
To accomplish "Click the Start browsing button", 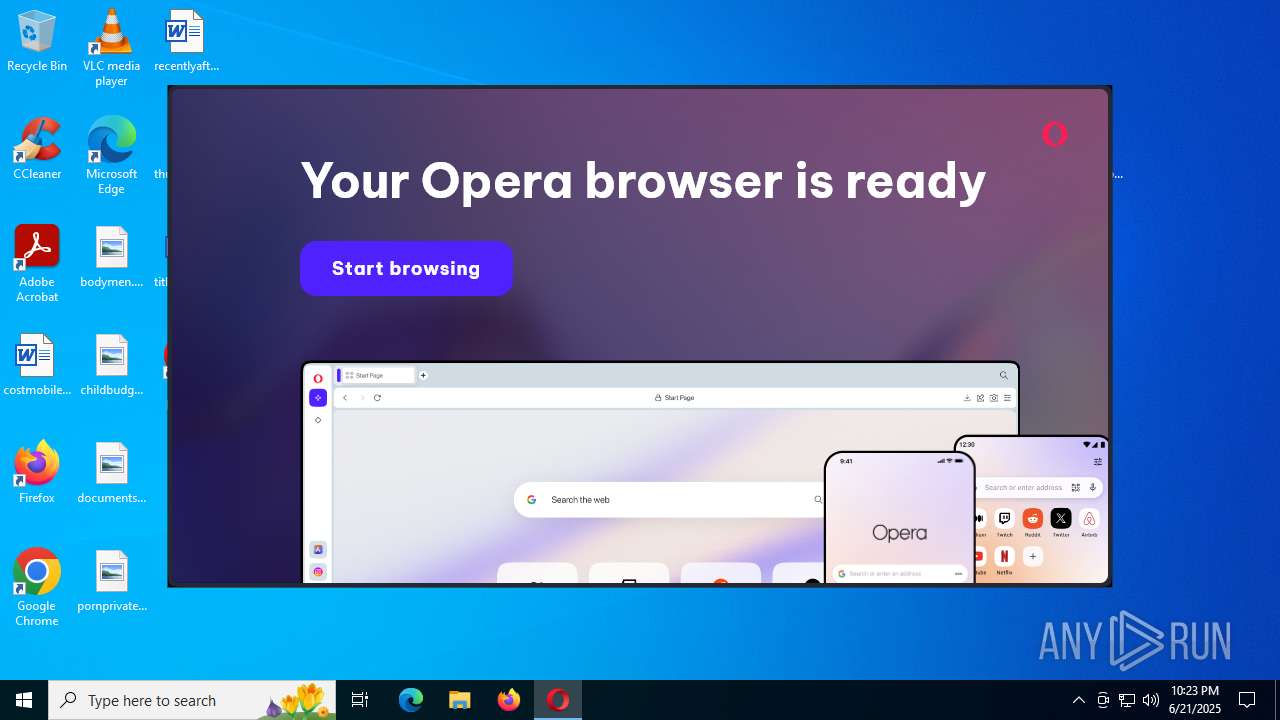I will 406,268.
